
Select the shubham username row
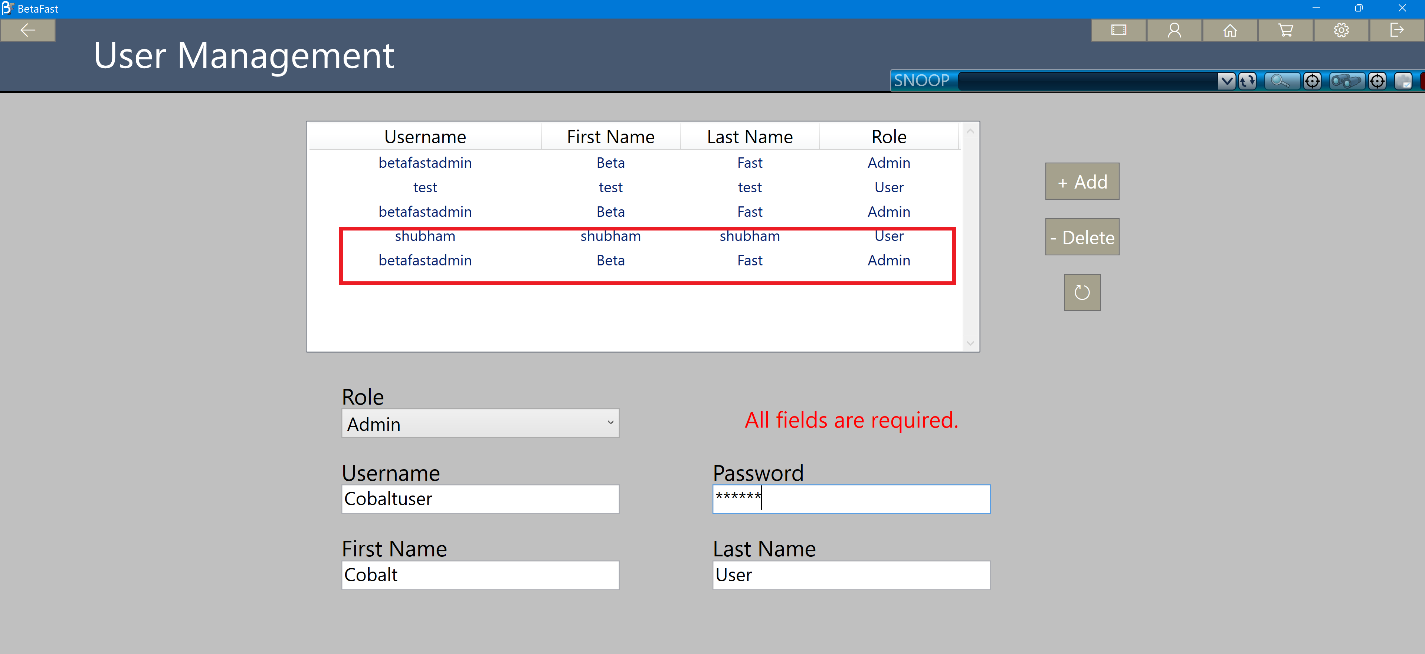635,236
